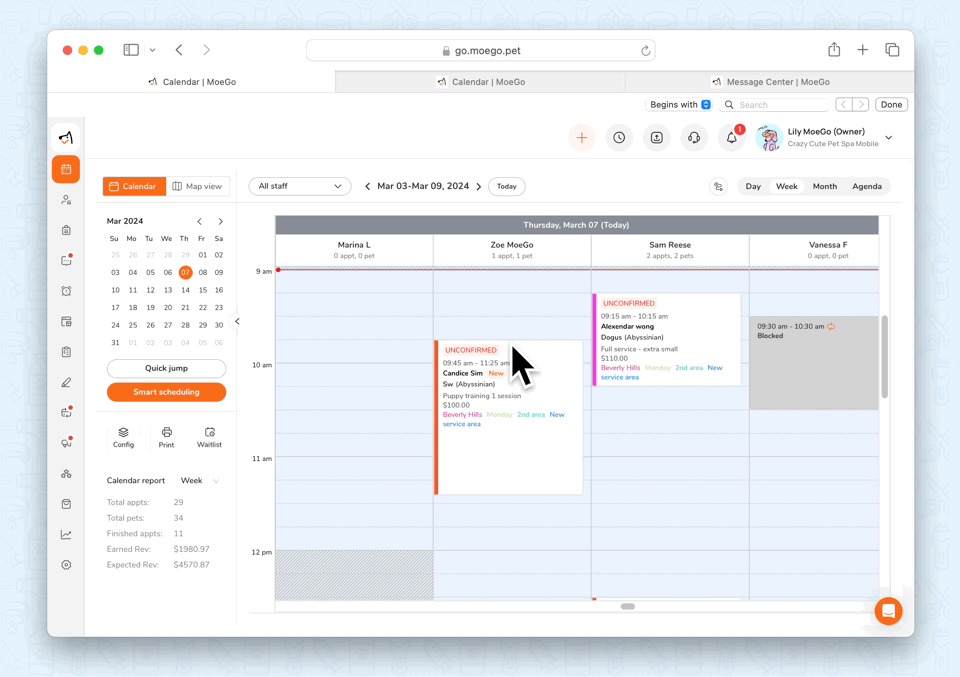Open the Calendar icon in left sidebar
Image resolution: width=960 pixels, height=677 pixels.
[66, 169]
